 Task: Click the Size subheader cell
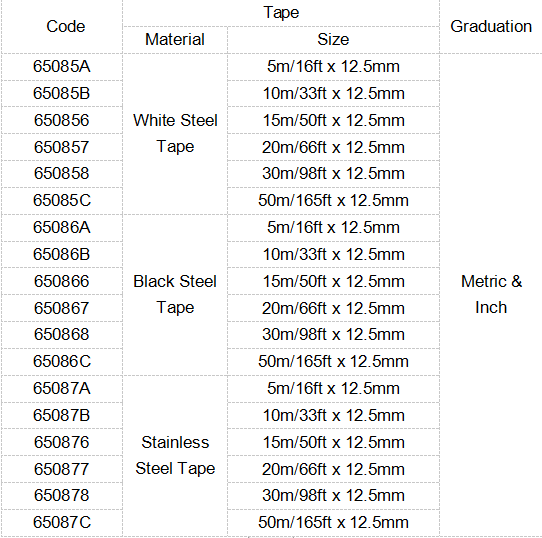click(x=333, y=40)
